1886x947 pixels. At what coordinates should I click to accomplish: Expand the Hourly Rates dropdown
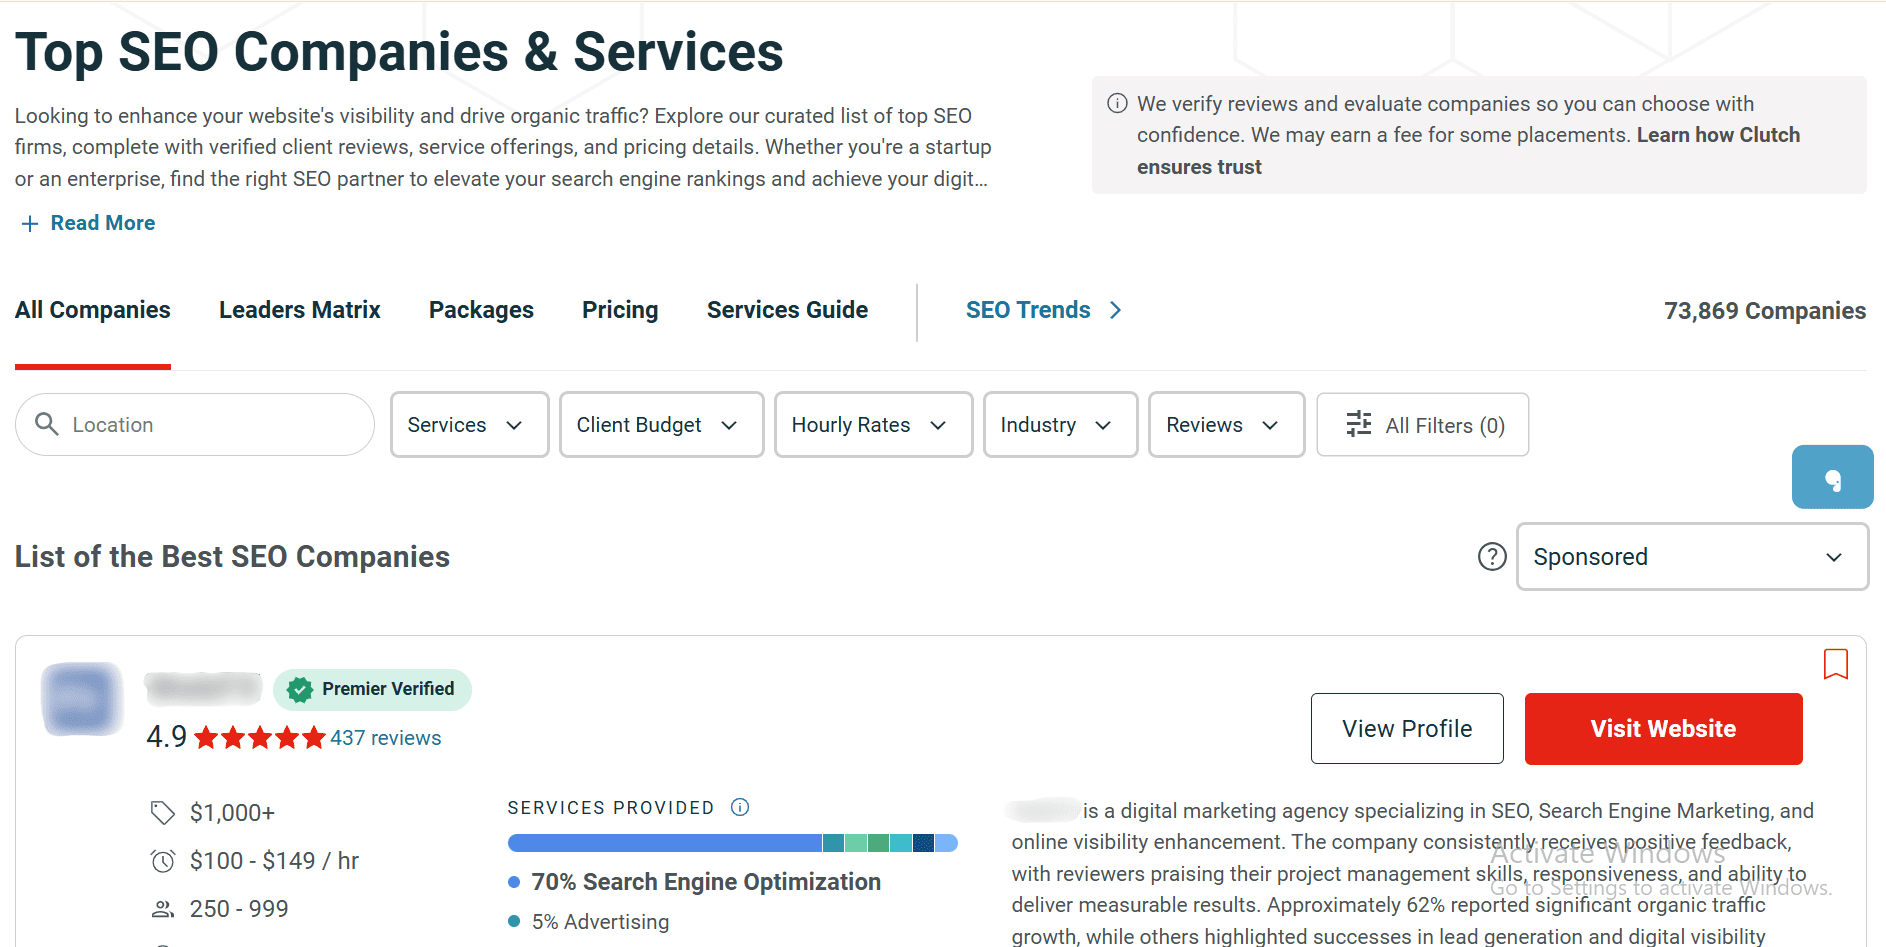(x=872, y=425)
